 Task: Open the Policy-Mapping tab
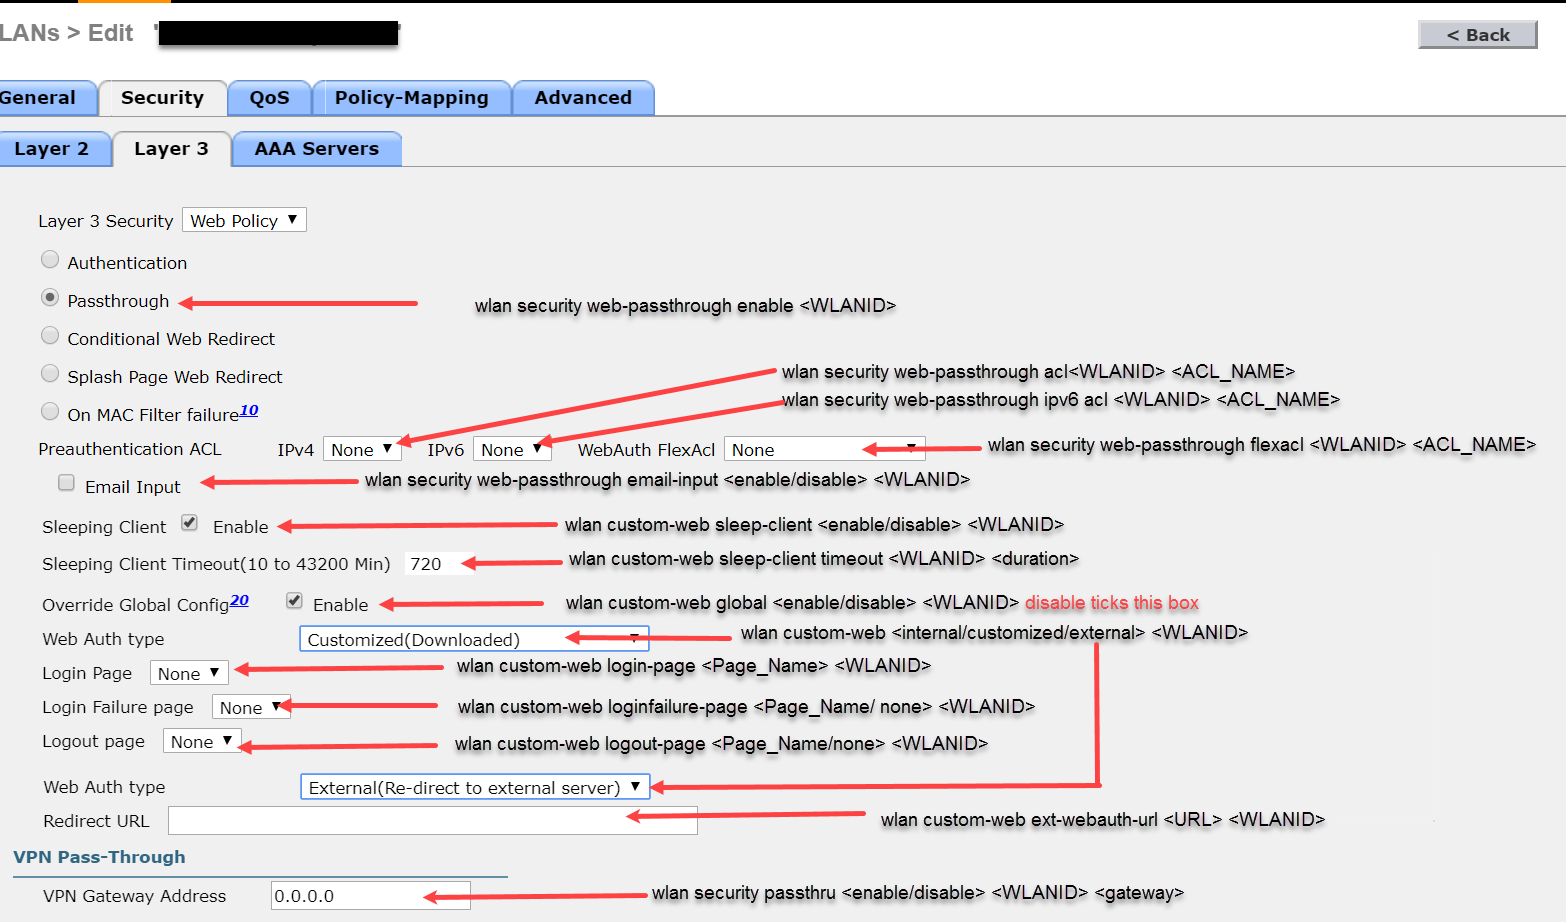[411, 98]
